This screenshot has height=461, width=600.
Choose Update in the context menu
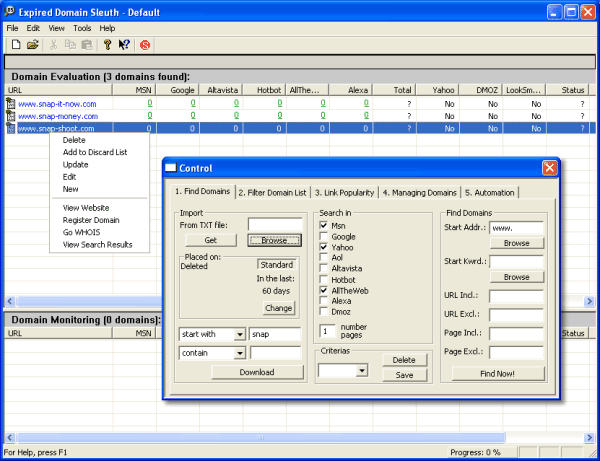coord(75,165)
